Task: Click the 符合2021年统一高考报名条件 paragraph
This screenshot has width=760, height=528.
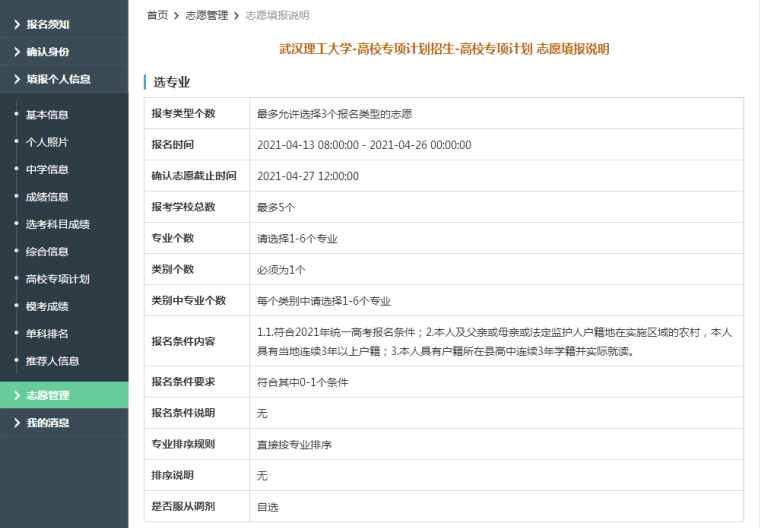Action: (494, 341)
